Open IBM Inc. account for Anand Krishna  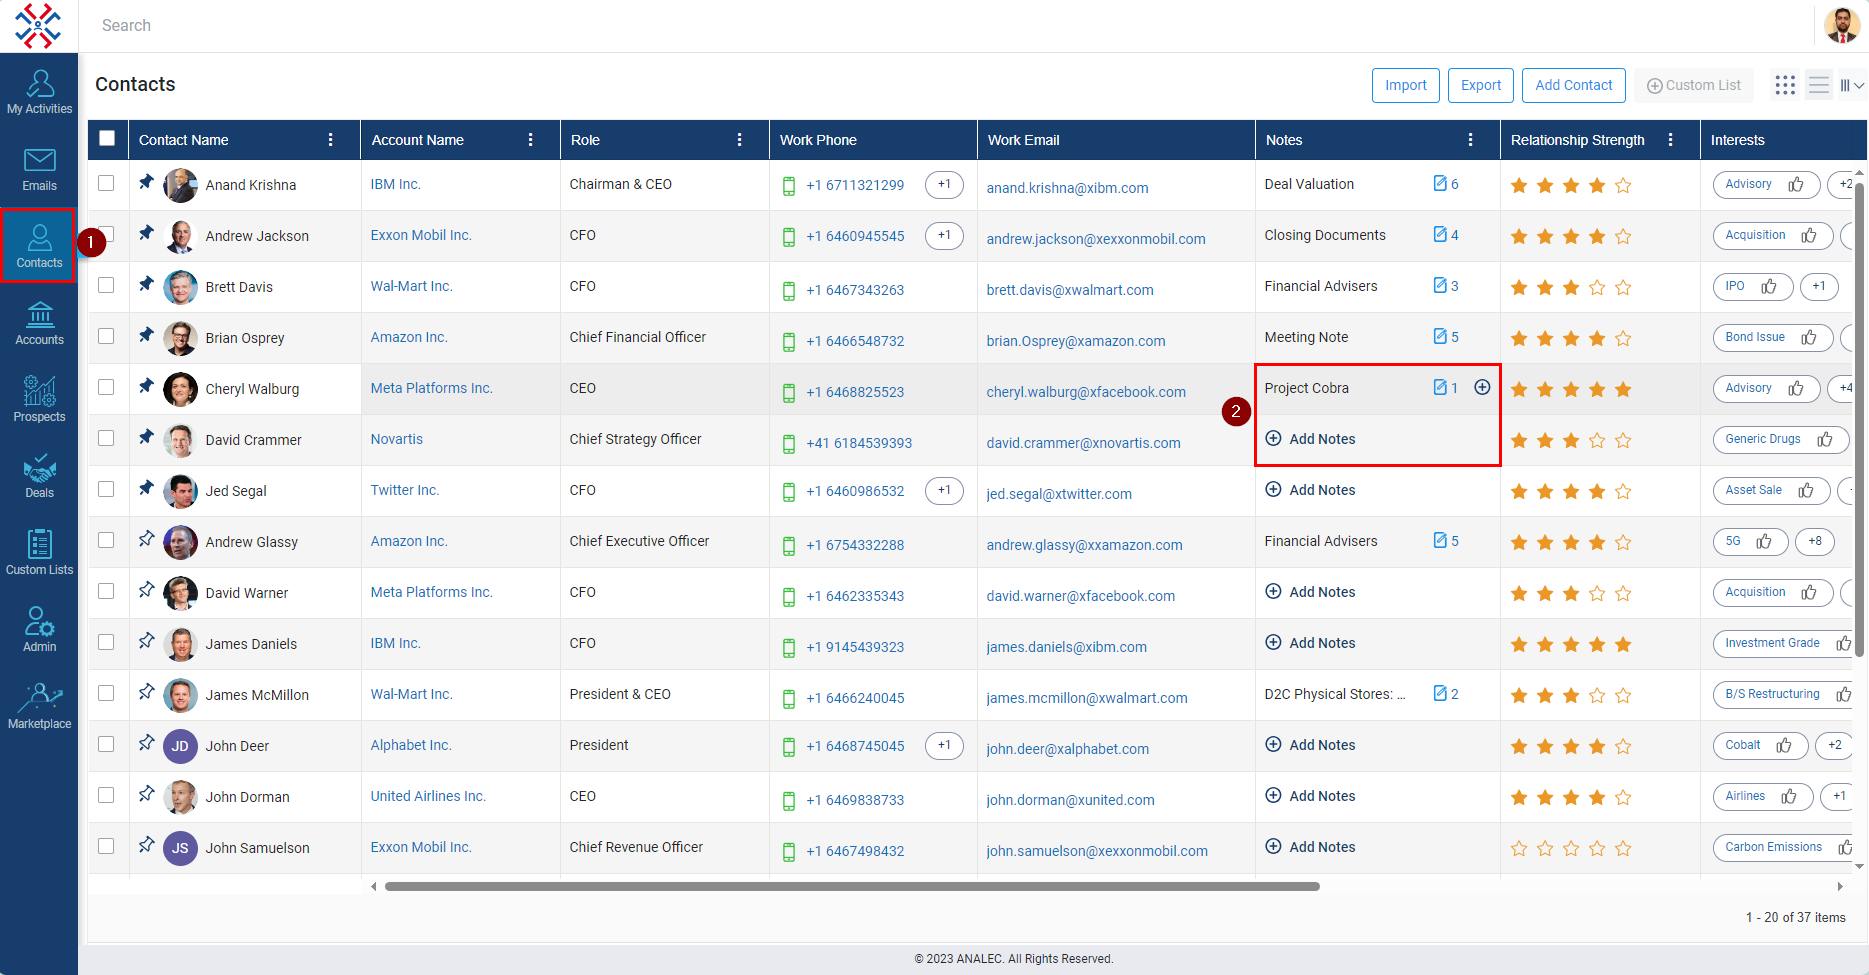point(396,184)
